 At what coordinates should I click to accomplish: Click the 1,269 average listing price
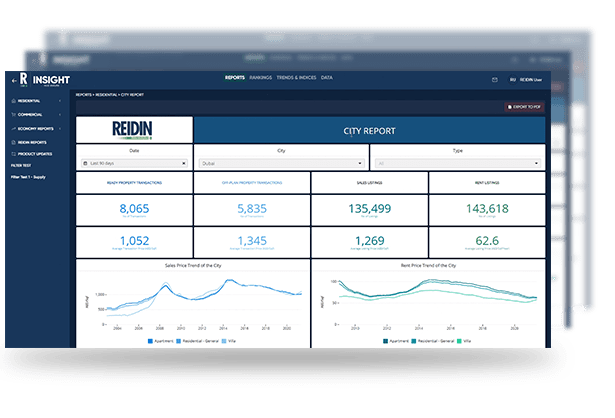[369, 241]
